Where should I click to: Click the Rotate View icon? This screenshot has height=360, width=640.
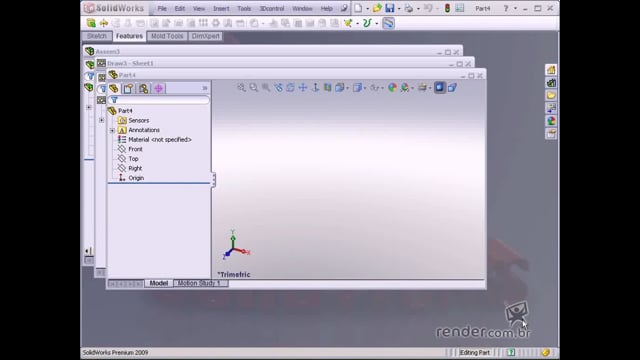(x=290, y=87)
